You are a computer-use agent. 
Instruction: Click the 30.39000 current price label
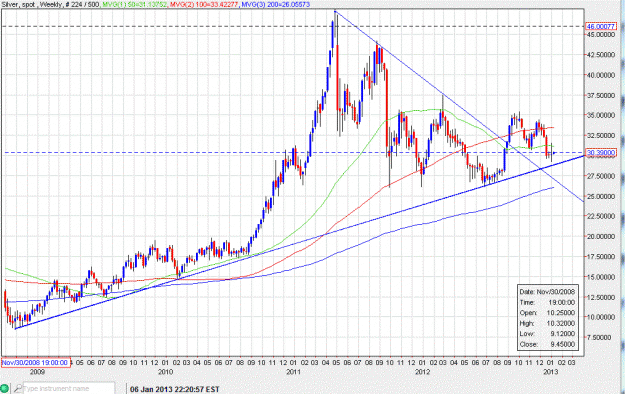coord(601,152)
